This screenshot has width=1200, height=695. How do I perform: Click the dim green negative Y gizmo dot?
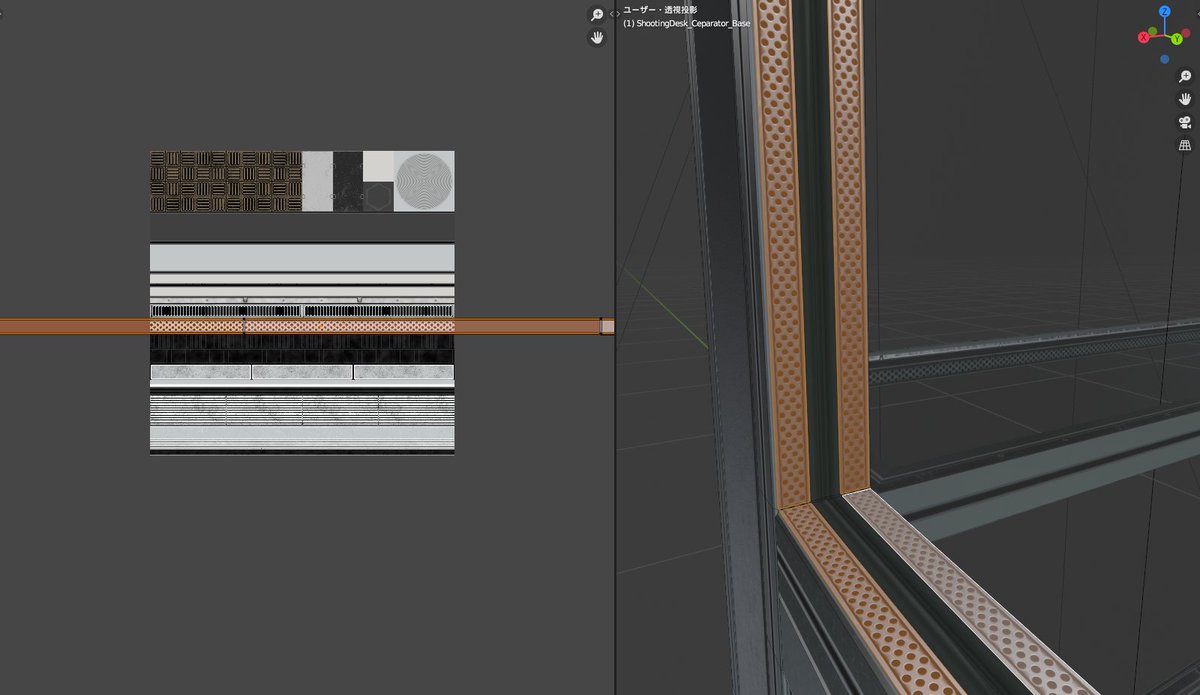pos(1152,32)
